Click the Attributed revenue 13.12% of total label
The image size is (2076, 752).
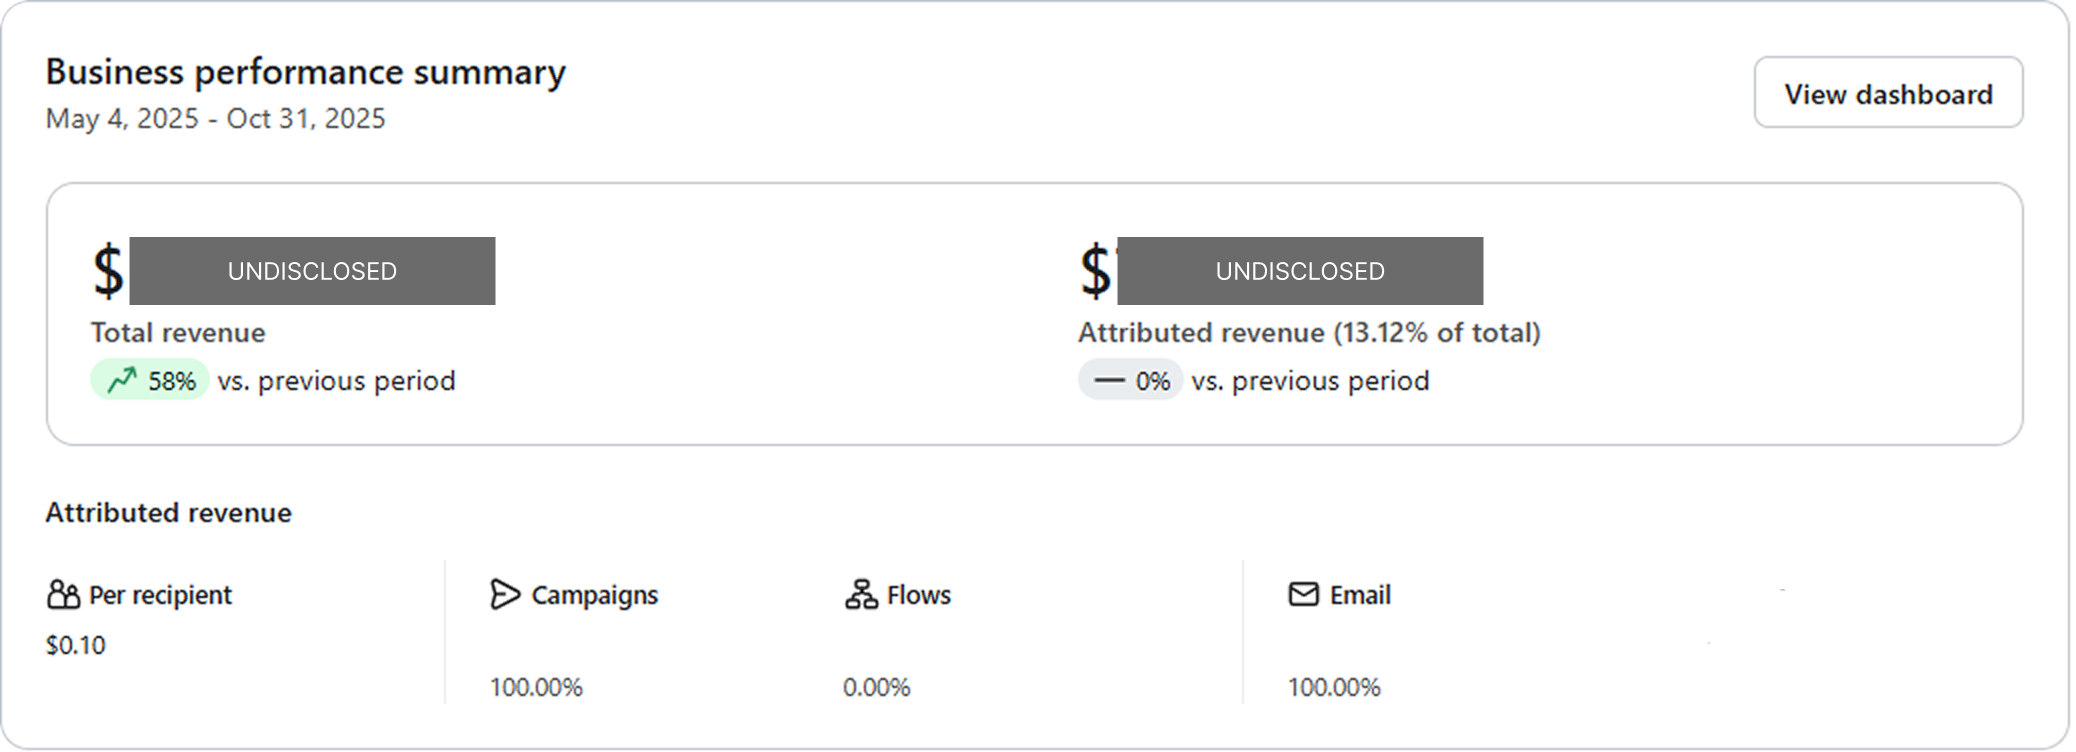1309,332
